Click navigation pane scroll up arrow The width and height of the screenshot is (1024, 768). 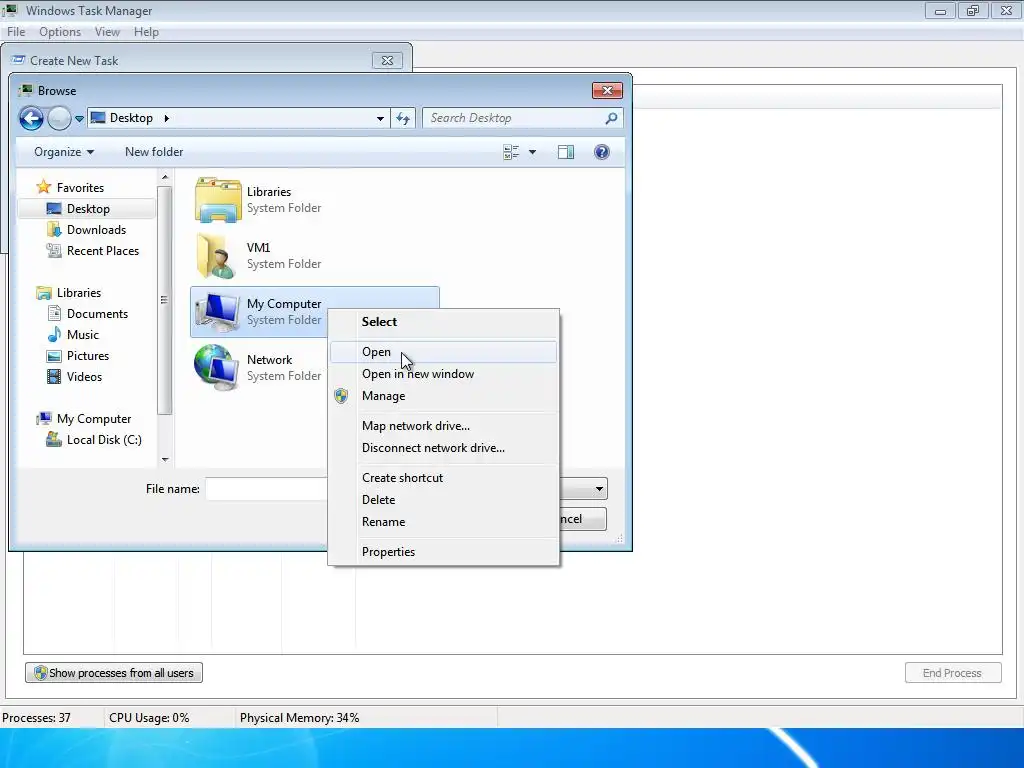tap(165, 177)
